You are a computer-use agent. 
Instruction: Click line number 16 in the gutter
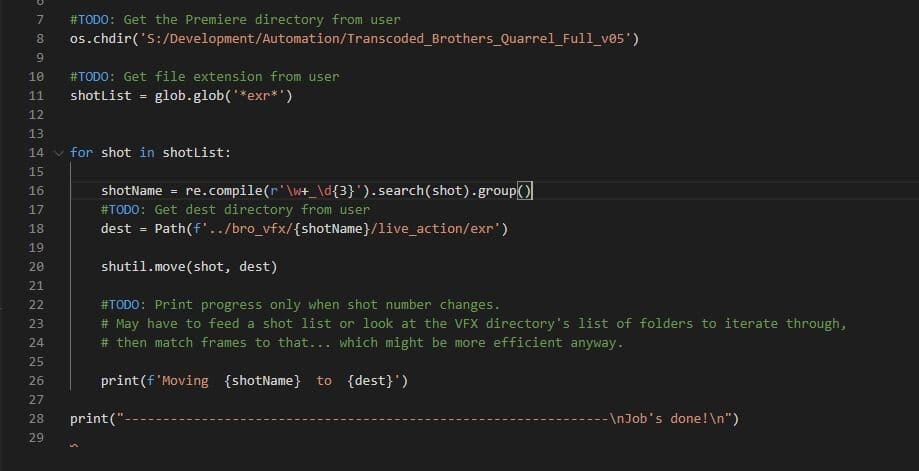click(37, 191)
